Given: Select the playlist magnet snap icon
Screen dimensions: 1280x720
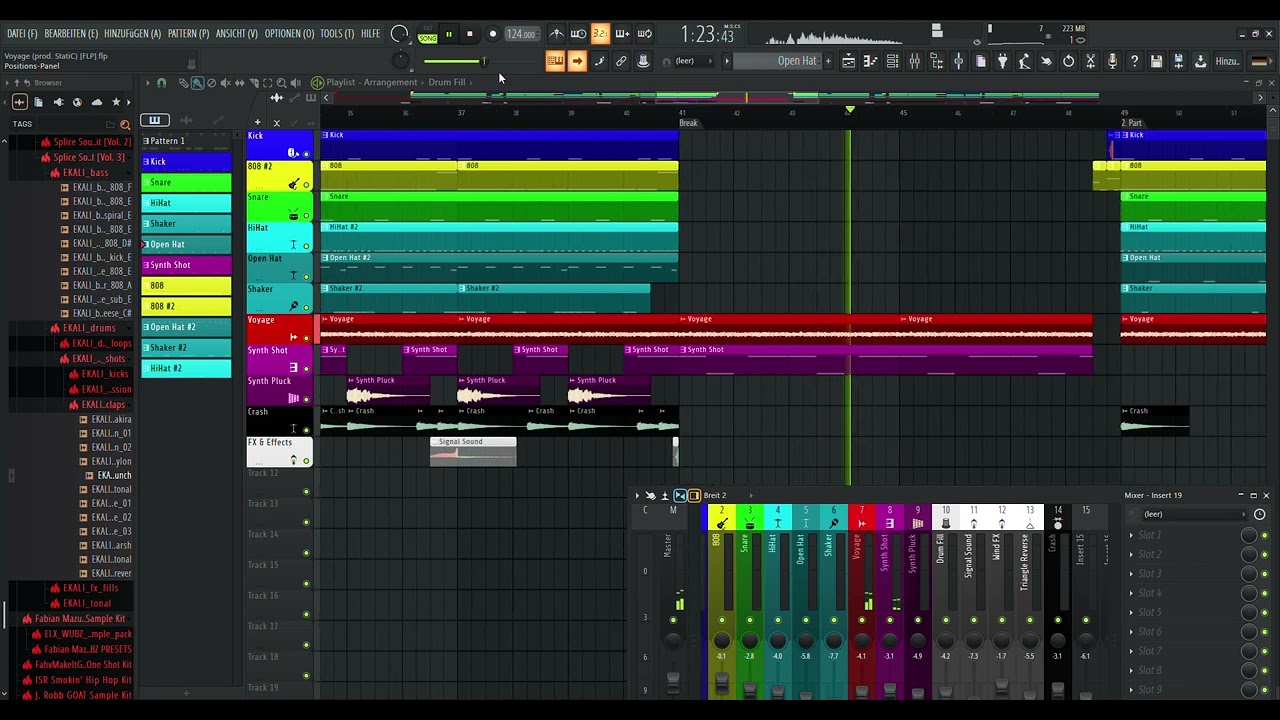Looking at the screenshot, I should [161, 83].
